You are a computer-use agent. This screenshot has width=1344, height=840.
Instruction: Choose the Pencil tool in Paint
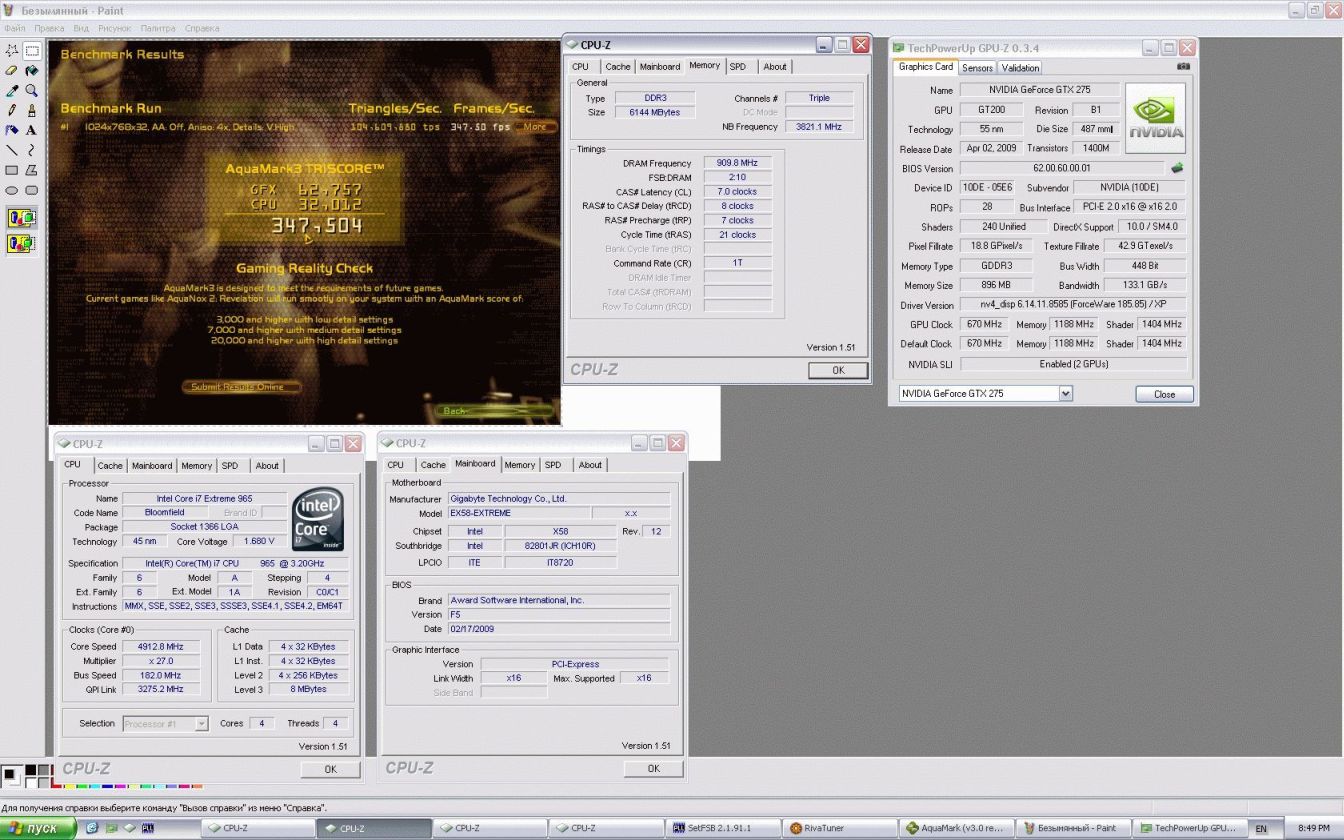(x=12, y=110)
